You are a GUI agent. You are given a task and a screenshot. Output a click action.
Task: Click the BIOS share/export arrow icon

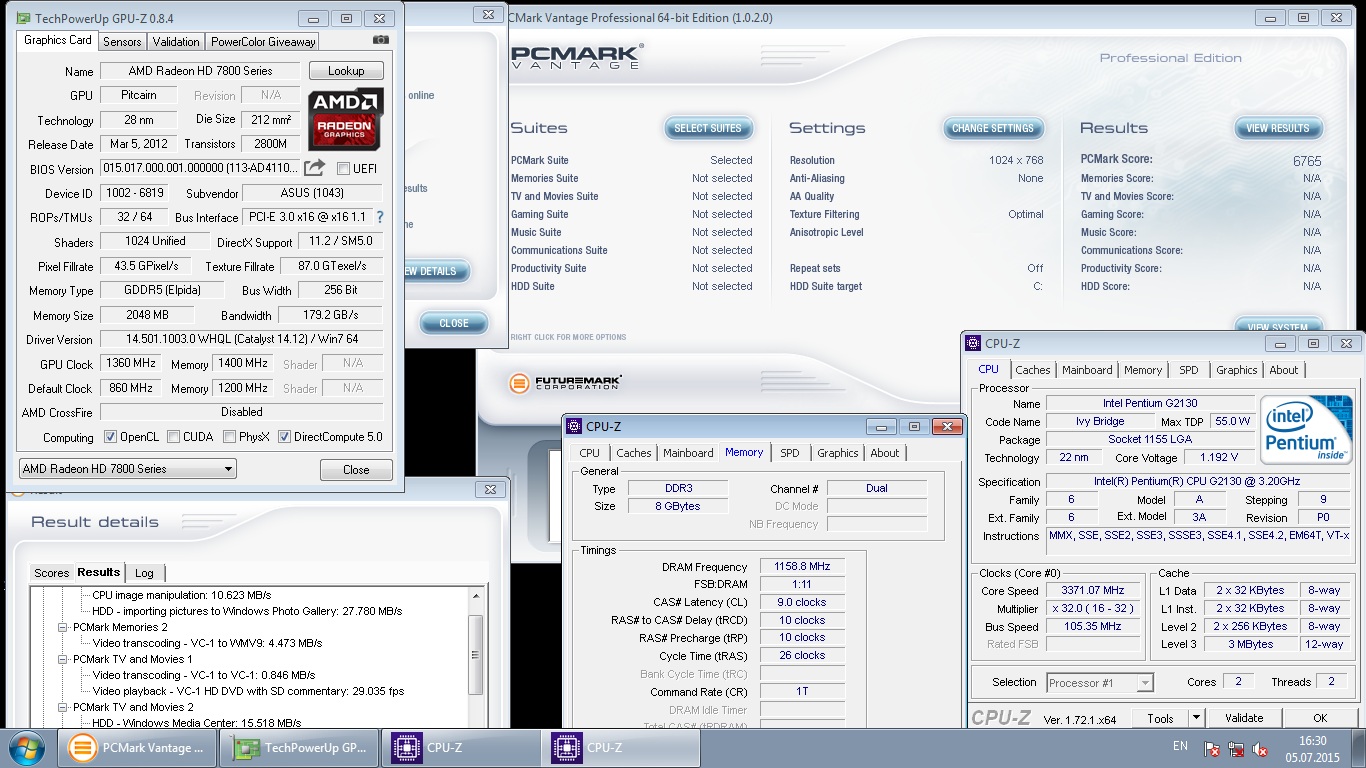pos(315,168)
